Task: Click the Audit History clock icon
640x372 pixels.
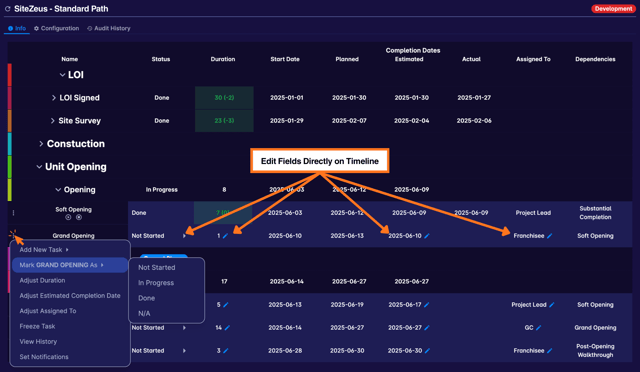Action: click(x=89, y=28)
